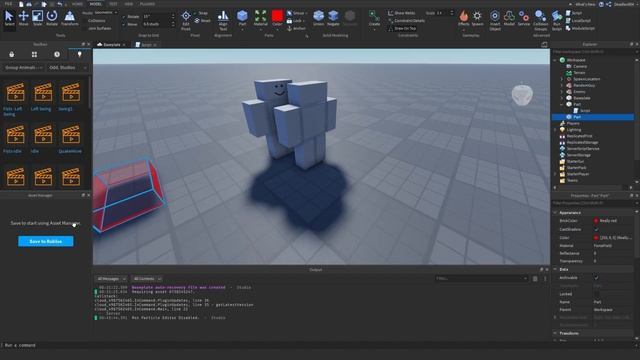Click the BrickColor Really red swatch

point(596,221)
